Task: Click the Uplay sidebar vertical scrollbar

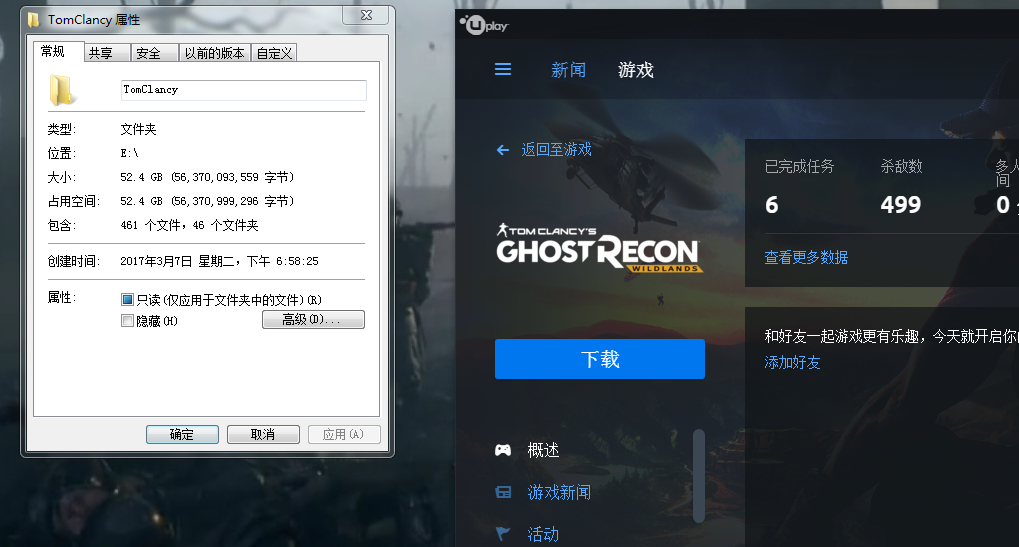Action: [x=699, y=476]
